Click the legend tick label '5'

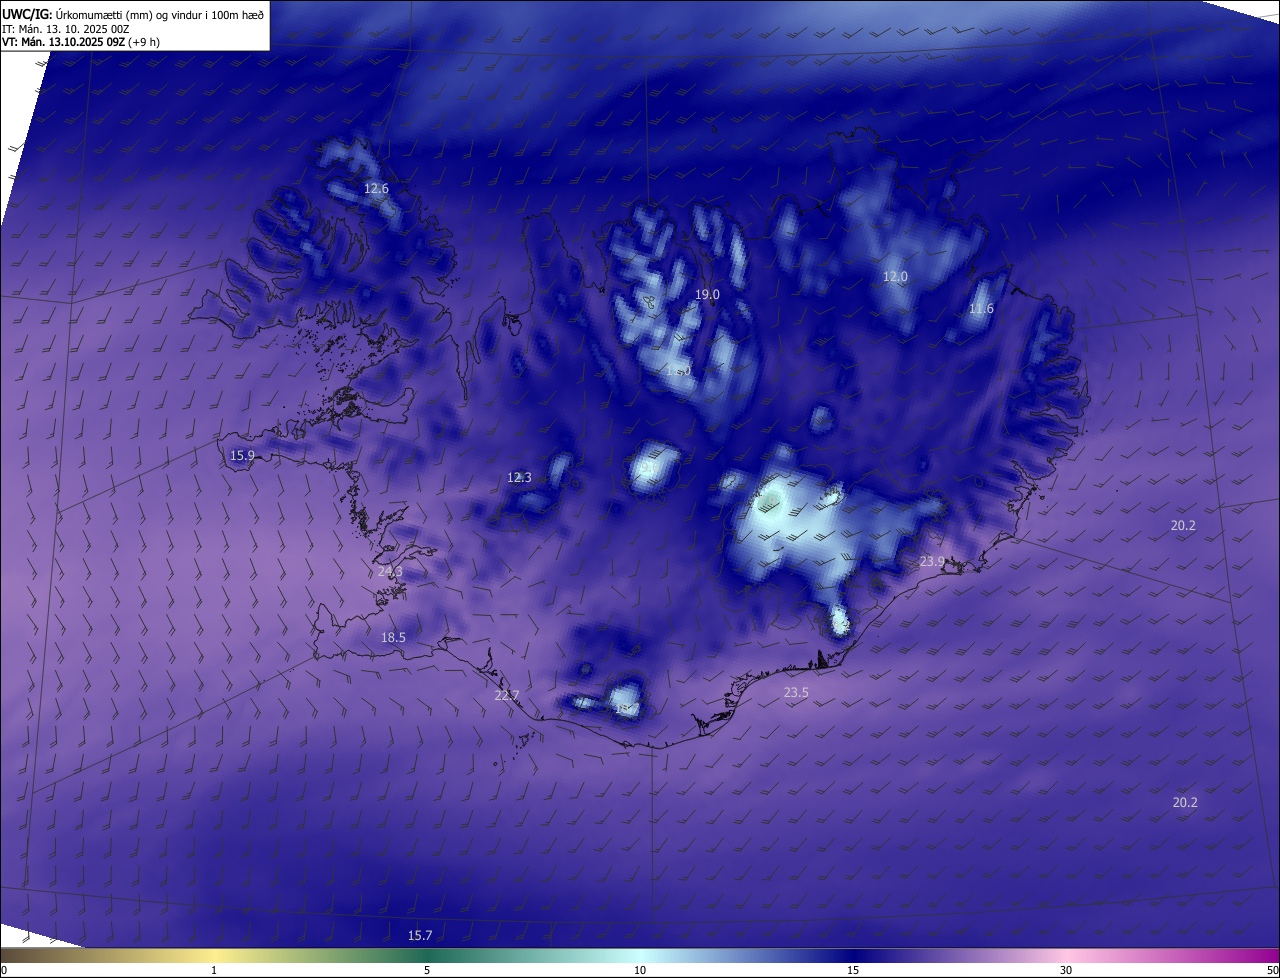click(x=427, y=970)
